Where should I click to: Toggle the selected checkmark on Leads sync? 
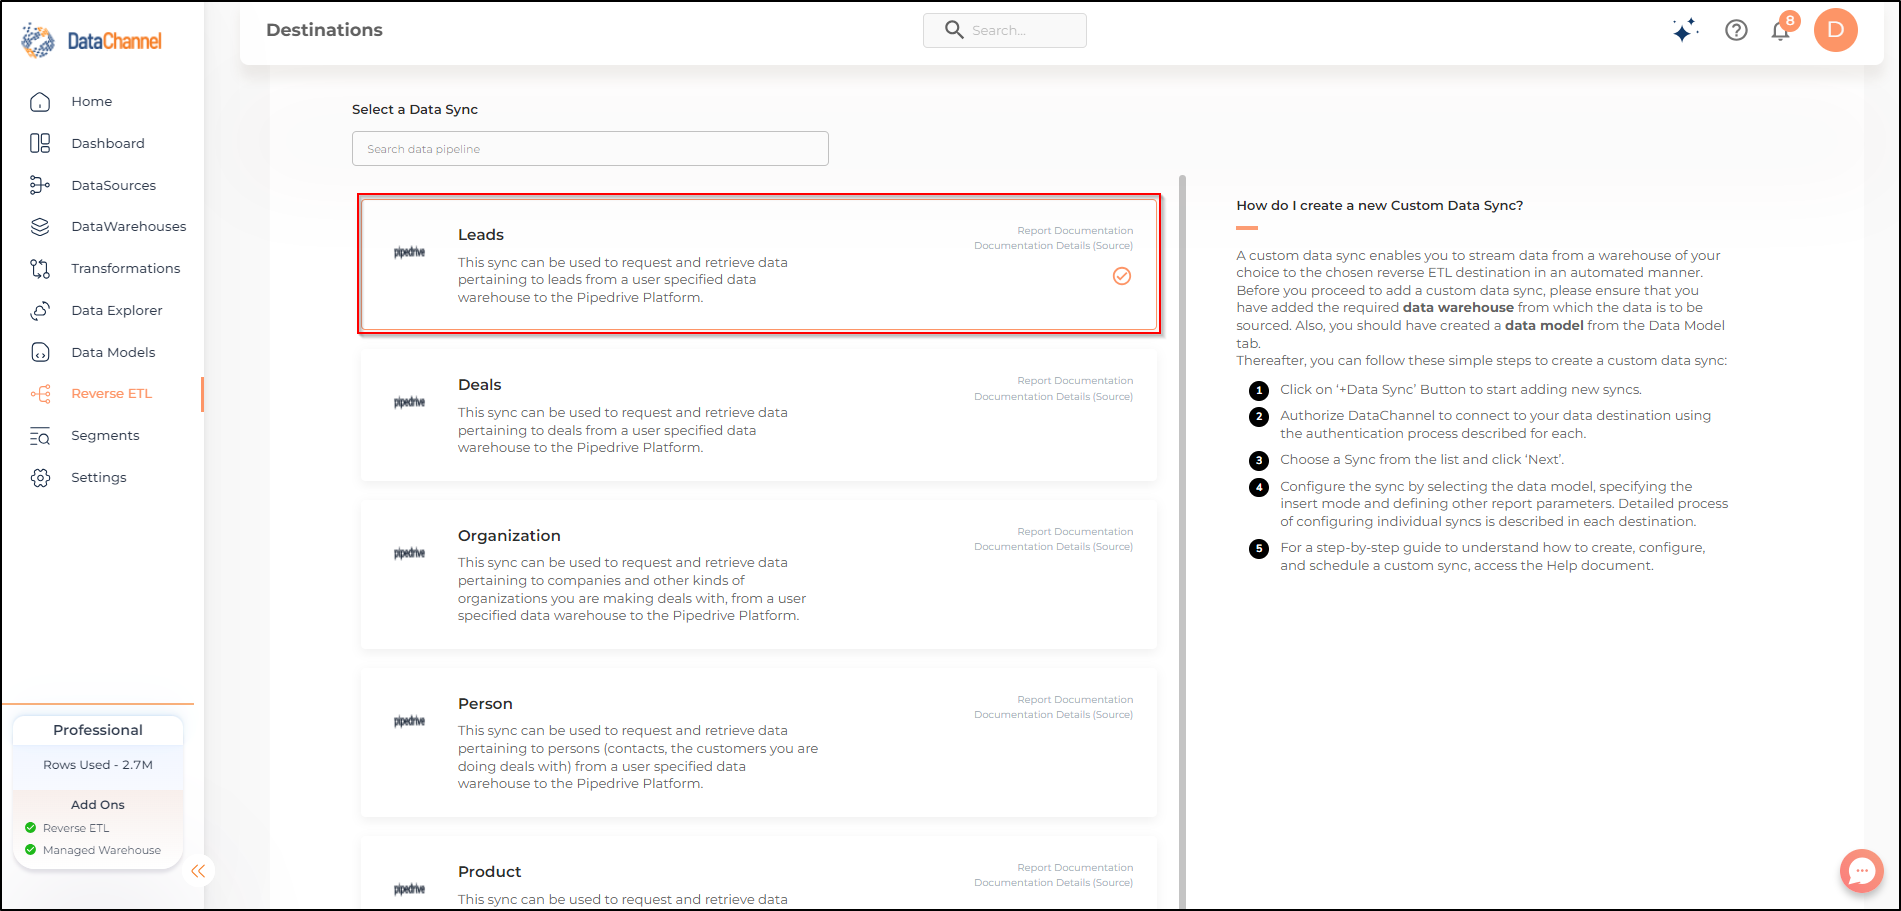pos(1122,276)
